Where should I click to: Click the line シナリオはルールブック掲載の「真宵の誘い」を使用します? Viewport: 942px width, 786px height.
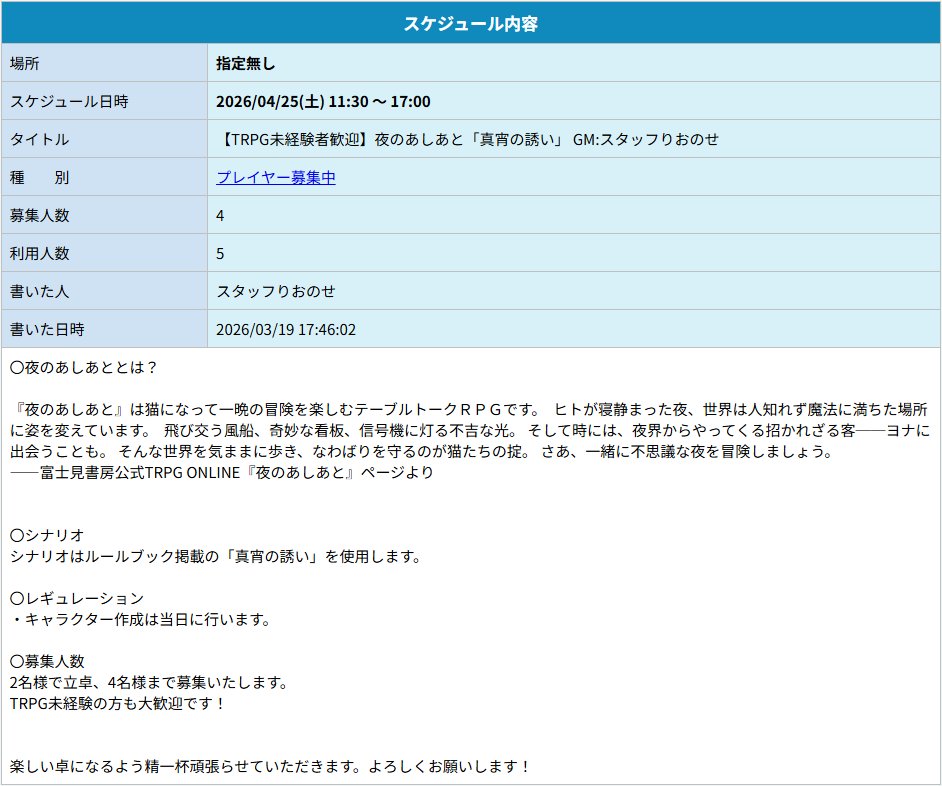pyautogui.click(x=216, y=556)
